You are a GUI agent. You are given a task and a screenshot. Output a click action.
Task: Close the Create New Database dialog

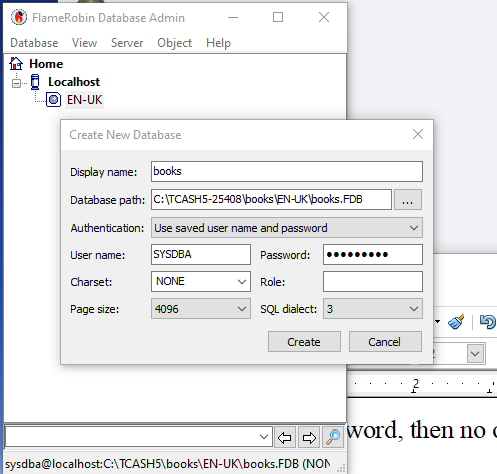coord(418,134)
